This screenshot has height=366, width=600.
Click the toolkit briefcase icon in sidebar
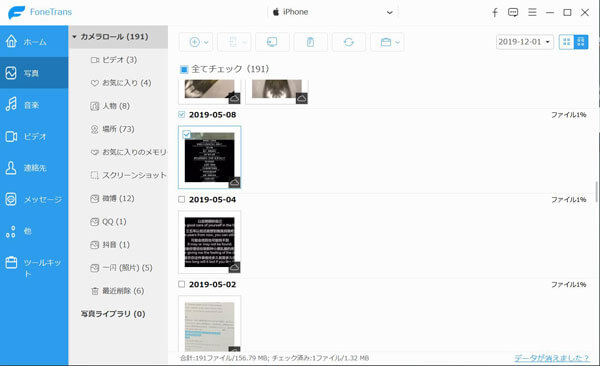click(x=11, y=263)
